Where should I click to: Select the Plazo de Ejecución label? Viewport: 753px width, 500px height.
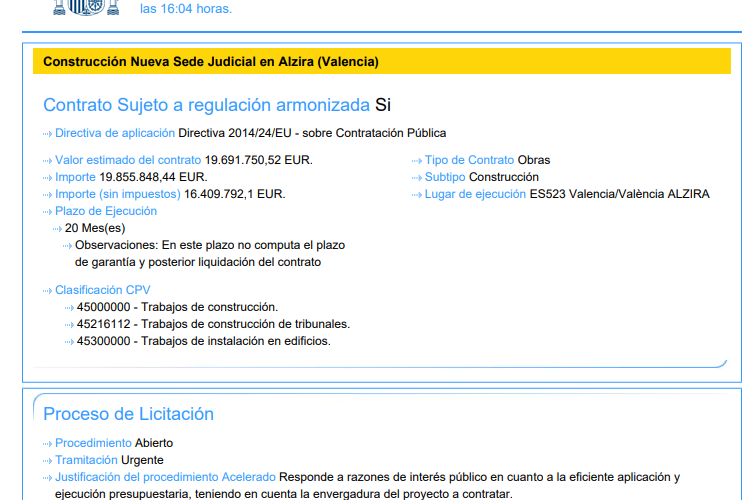click(106, 211)
